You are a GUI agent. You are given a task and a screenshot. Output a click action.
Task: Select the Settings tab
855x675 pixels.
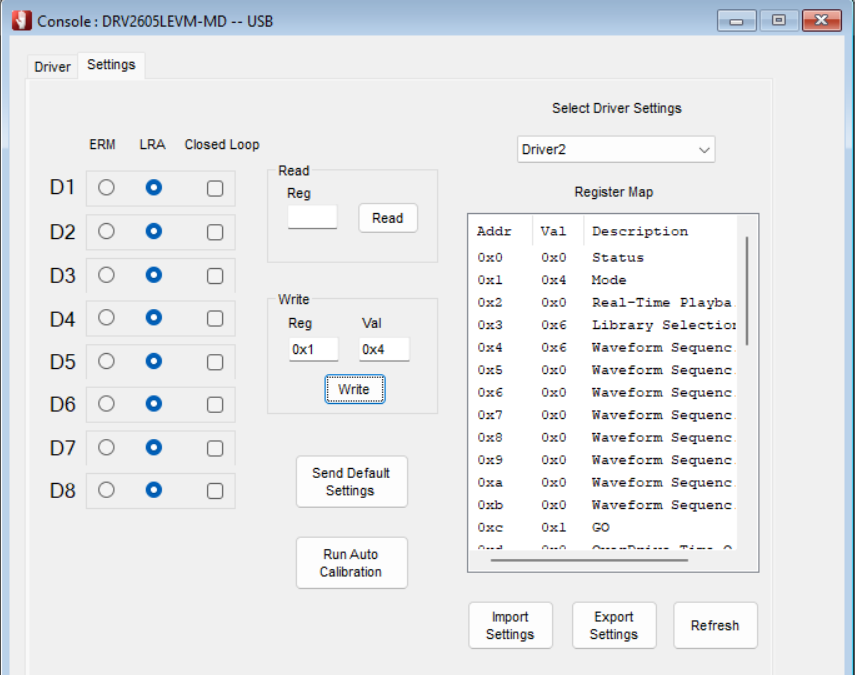(111, 65)
